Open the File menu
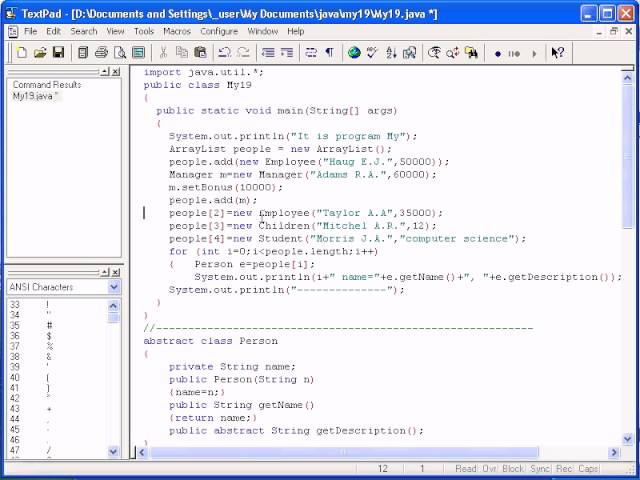Viewport: 640px width, 480px height. coord(31,31)
